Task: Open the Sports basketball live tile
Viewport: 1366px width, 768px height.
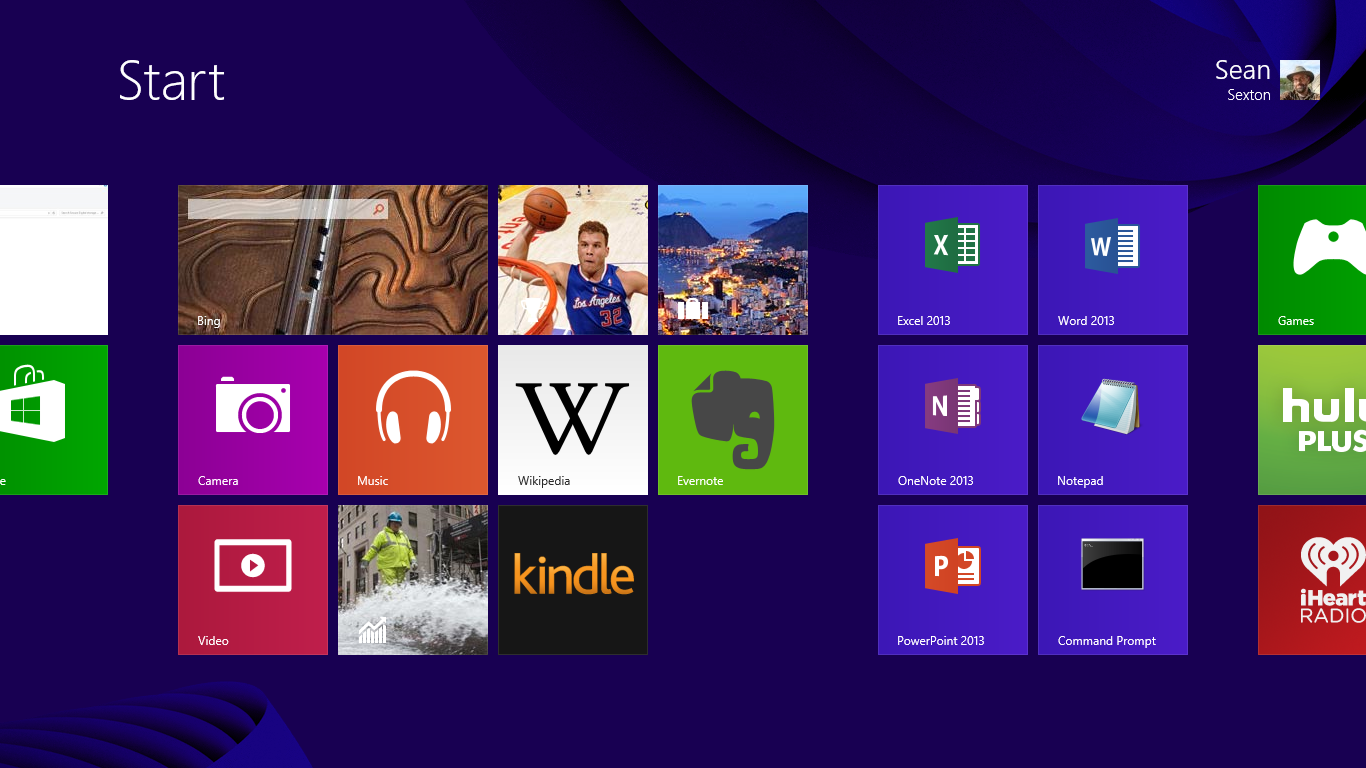Action: (x=572, y=260)
